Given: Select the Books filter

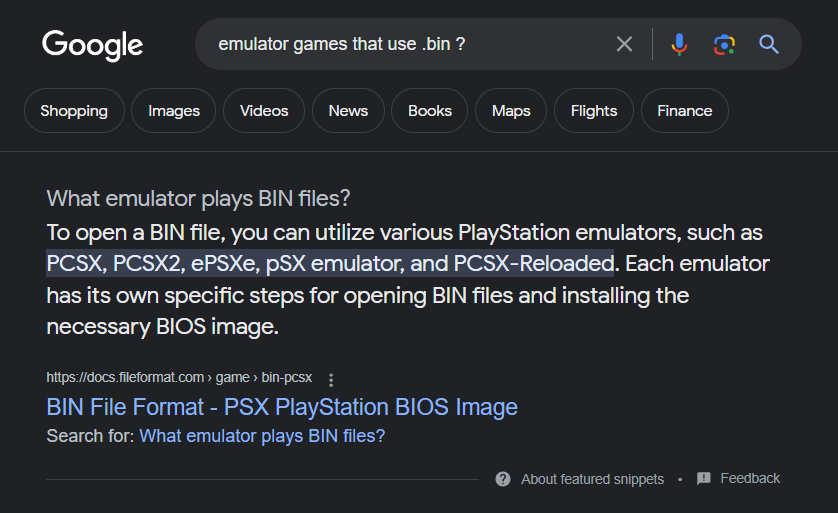Looking at the screenshot, I should point(430,111).
